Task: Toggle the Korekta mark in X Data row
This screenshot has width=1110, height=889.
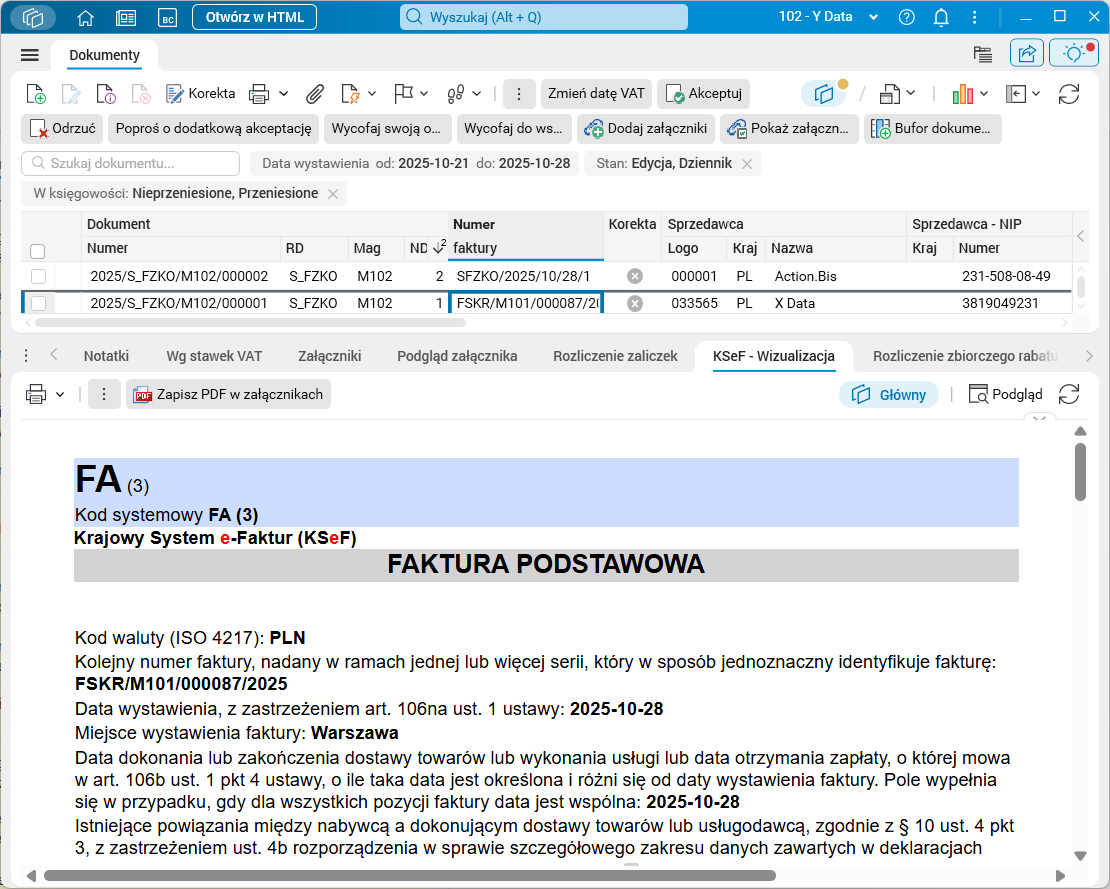Action: click(635, 303)
